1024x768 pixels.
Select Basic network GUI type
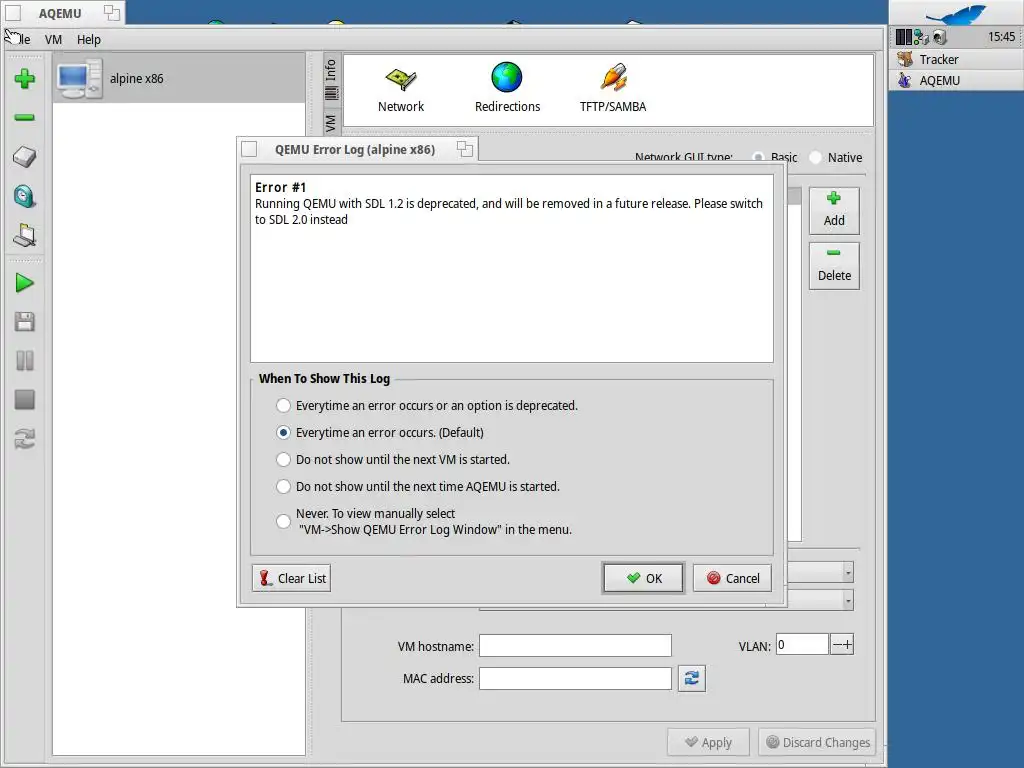pos(776,157)
